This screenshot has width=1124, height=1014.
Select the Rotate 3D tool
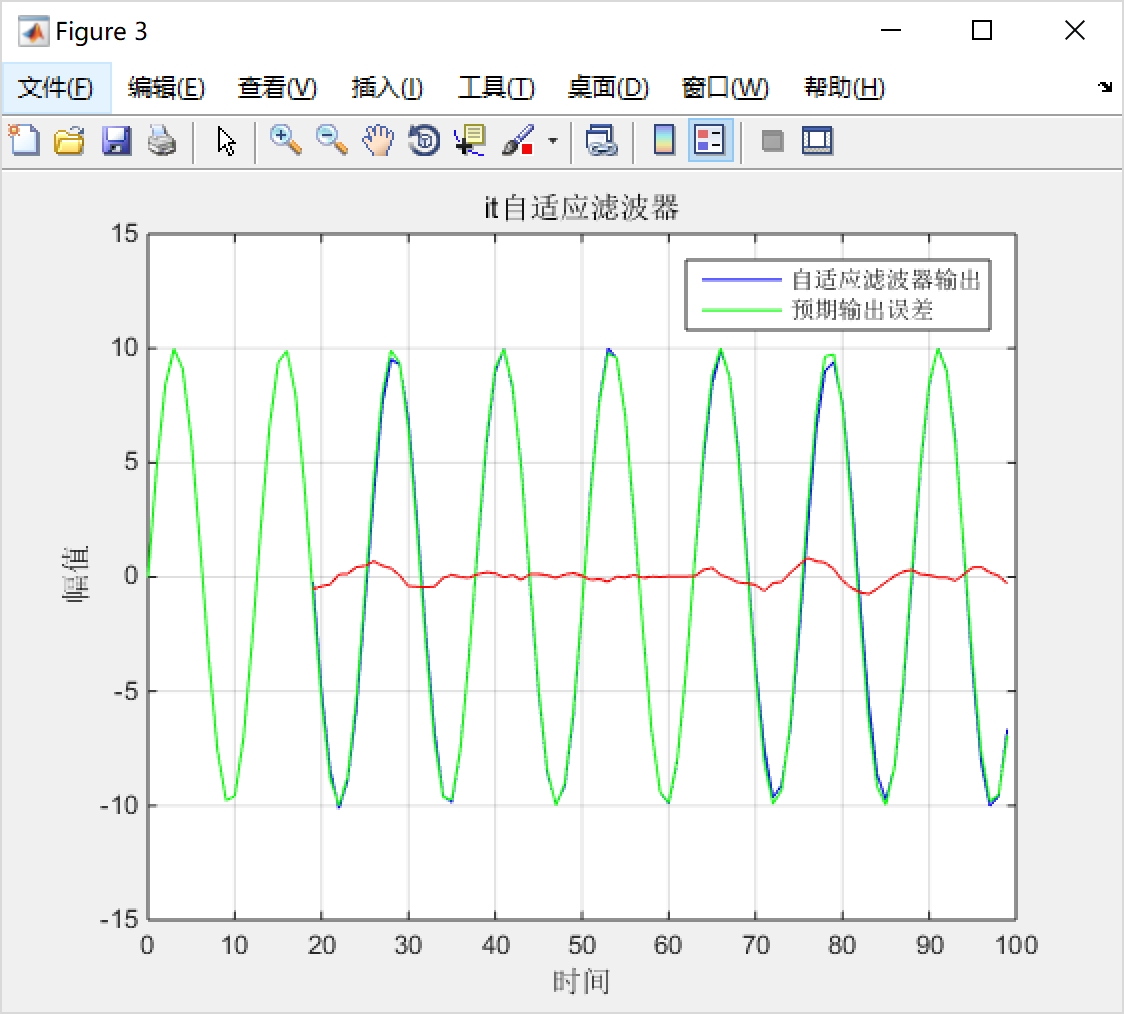click(x=424, y=140)
